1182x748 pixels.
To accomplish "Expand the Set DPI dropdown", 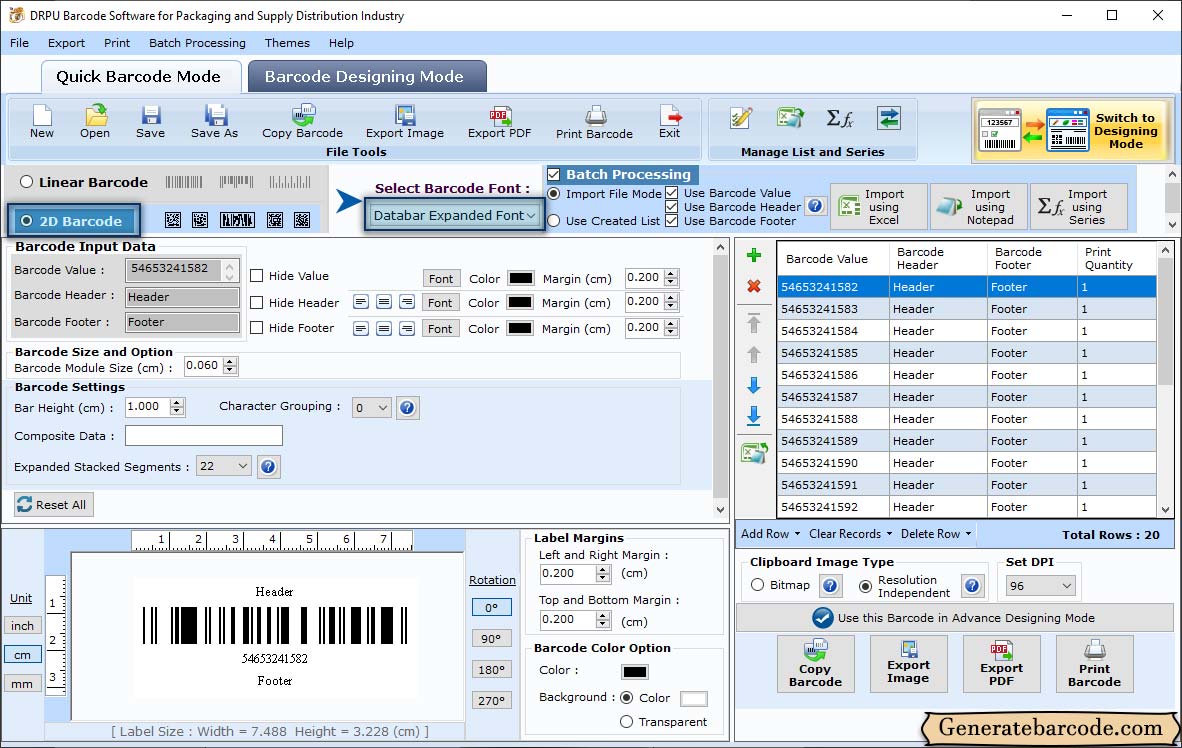I will click(1040, 586).
